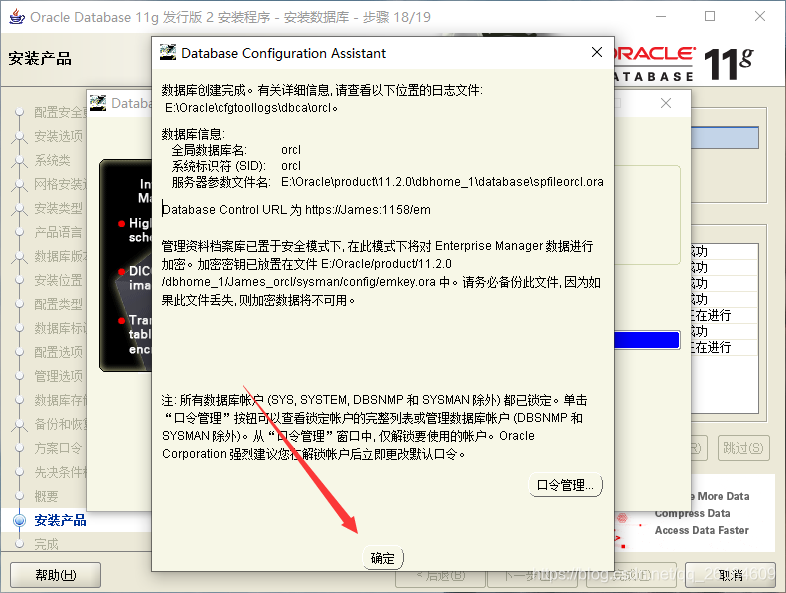Select the 管理选项 step in the sidebar
This screenshot has height=593, width=786.
58,376
